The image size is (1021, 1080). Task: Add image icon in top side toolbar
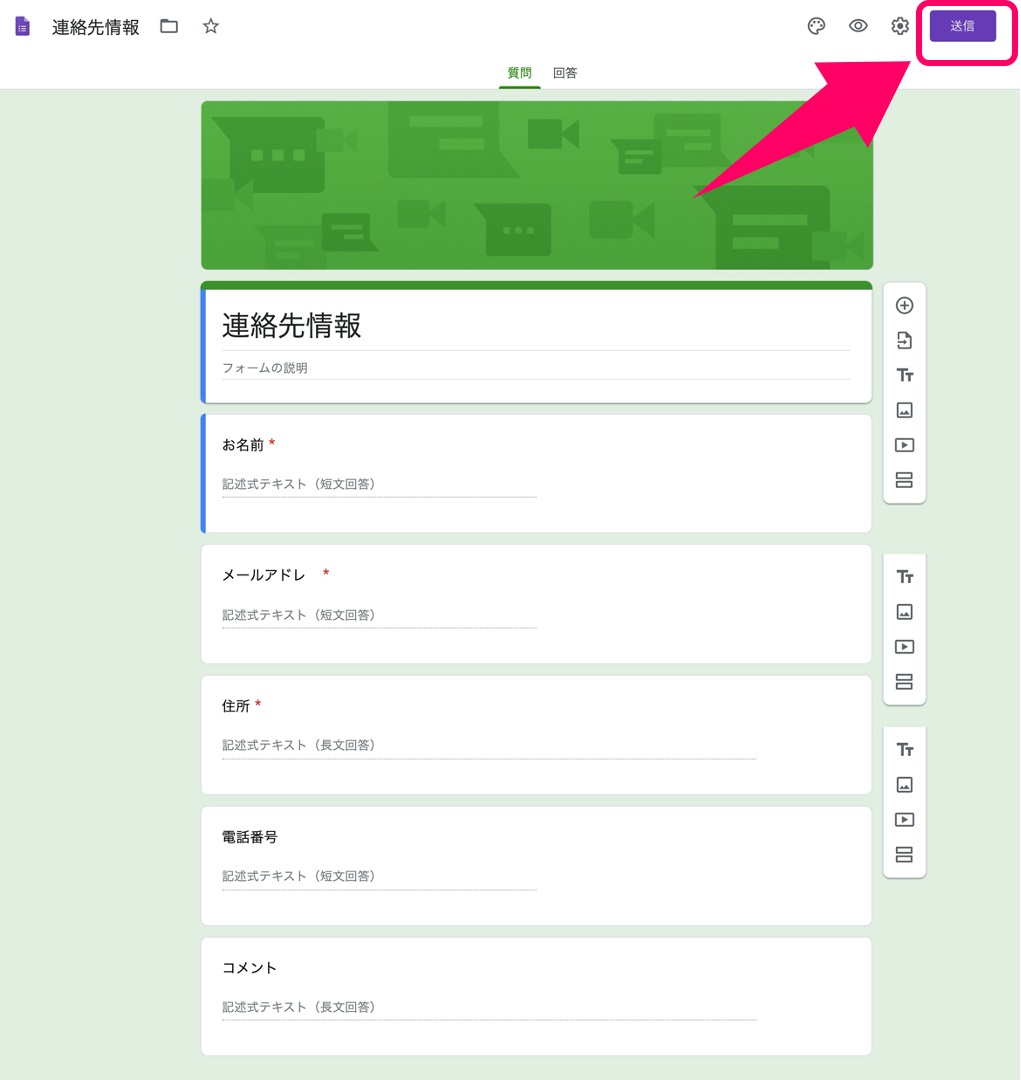tap(905, 411)
